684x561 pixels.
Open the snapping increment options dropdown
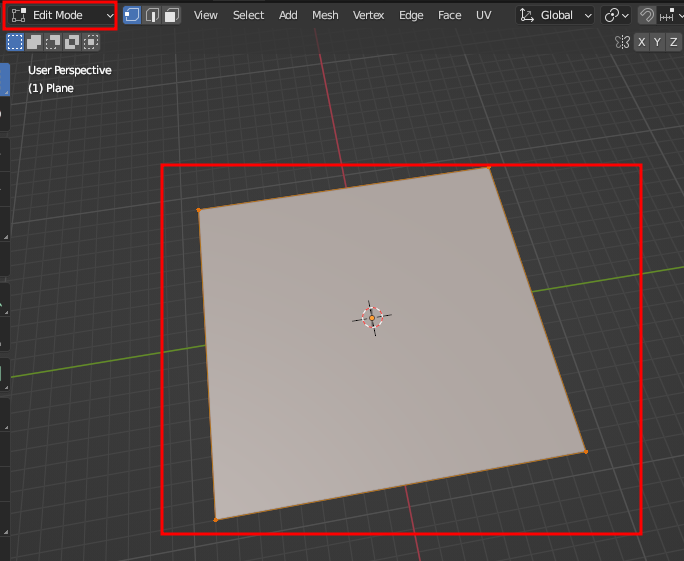click(x=670, y=16)
